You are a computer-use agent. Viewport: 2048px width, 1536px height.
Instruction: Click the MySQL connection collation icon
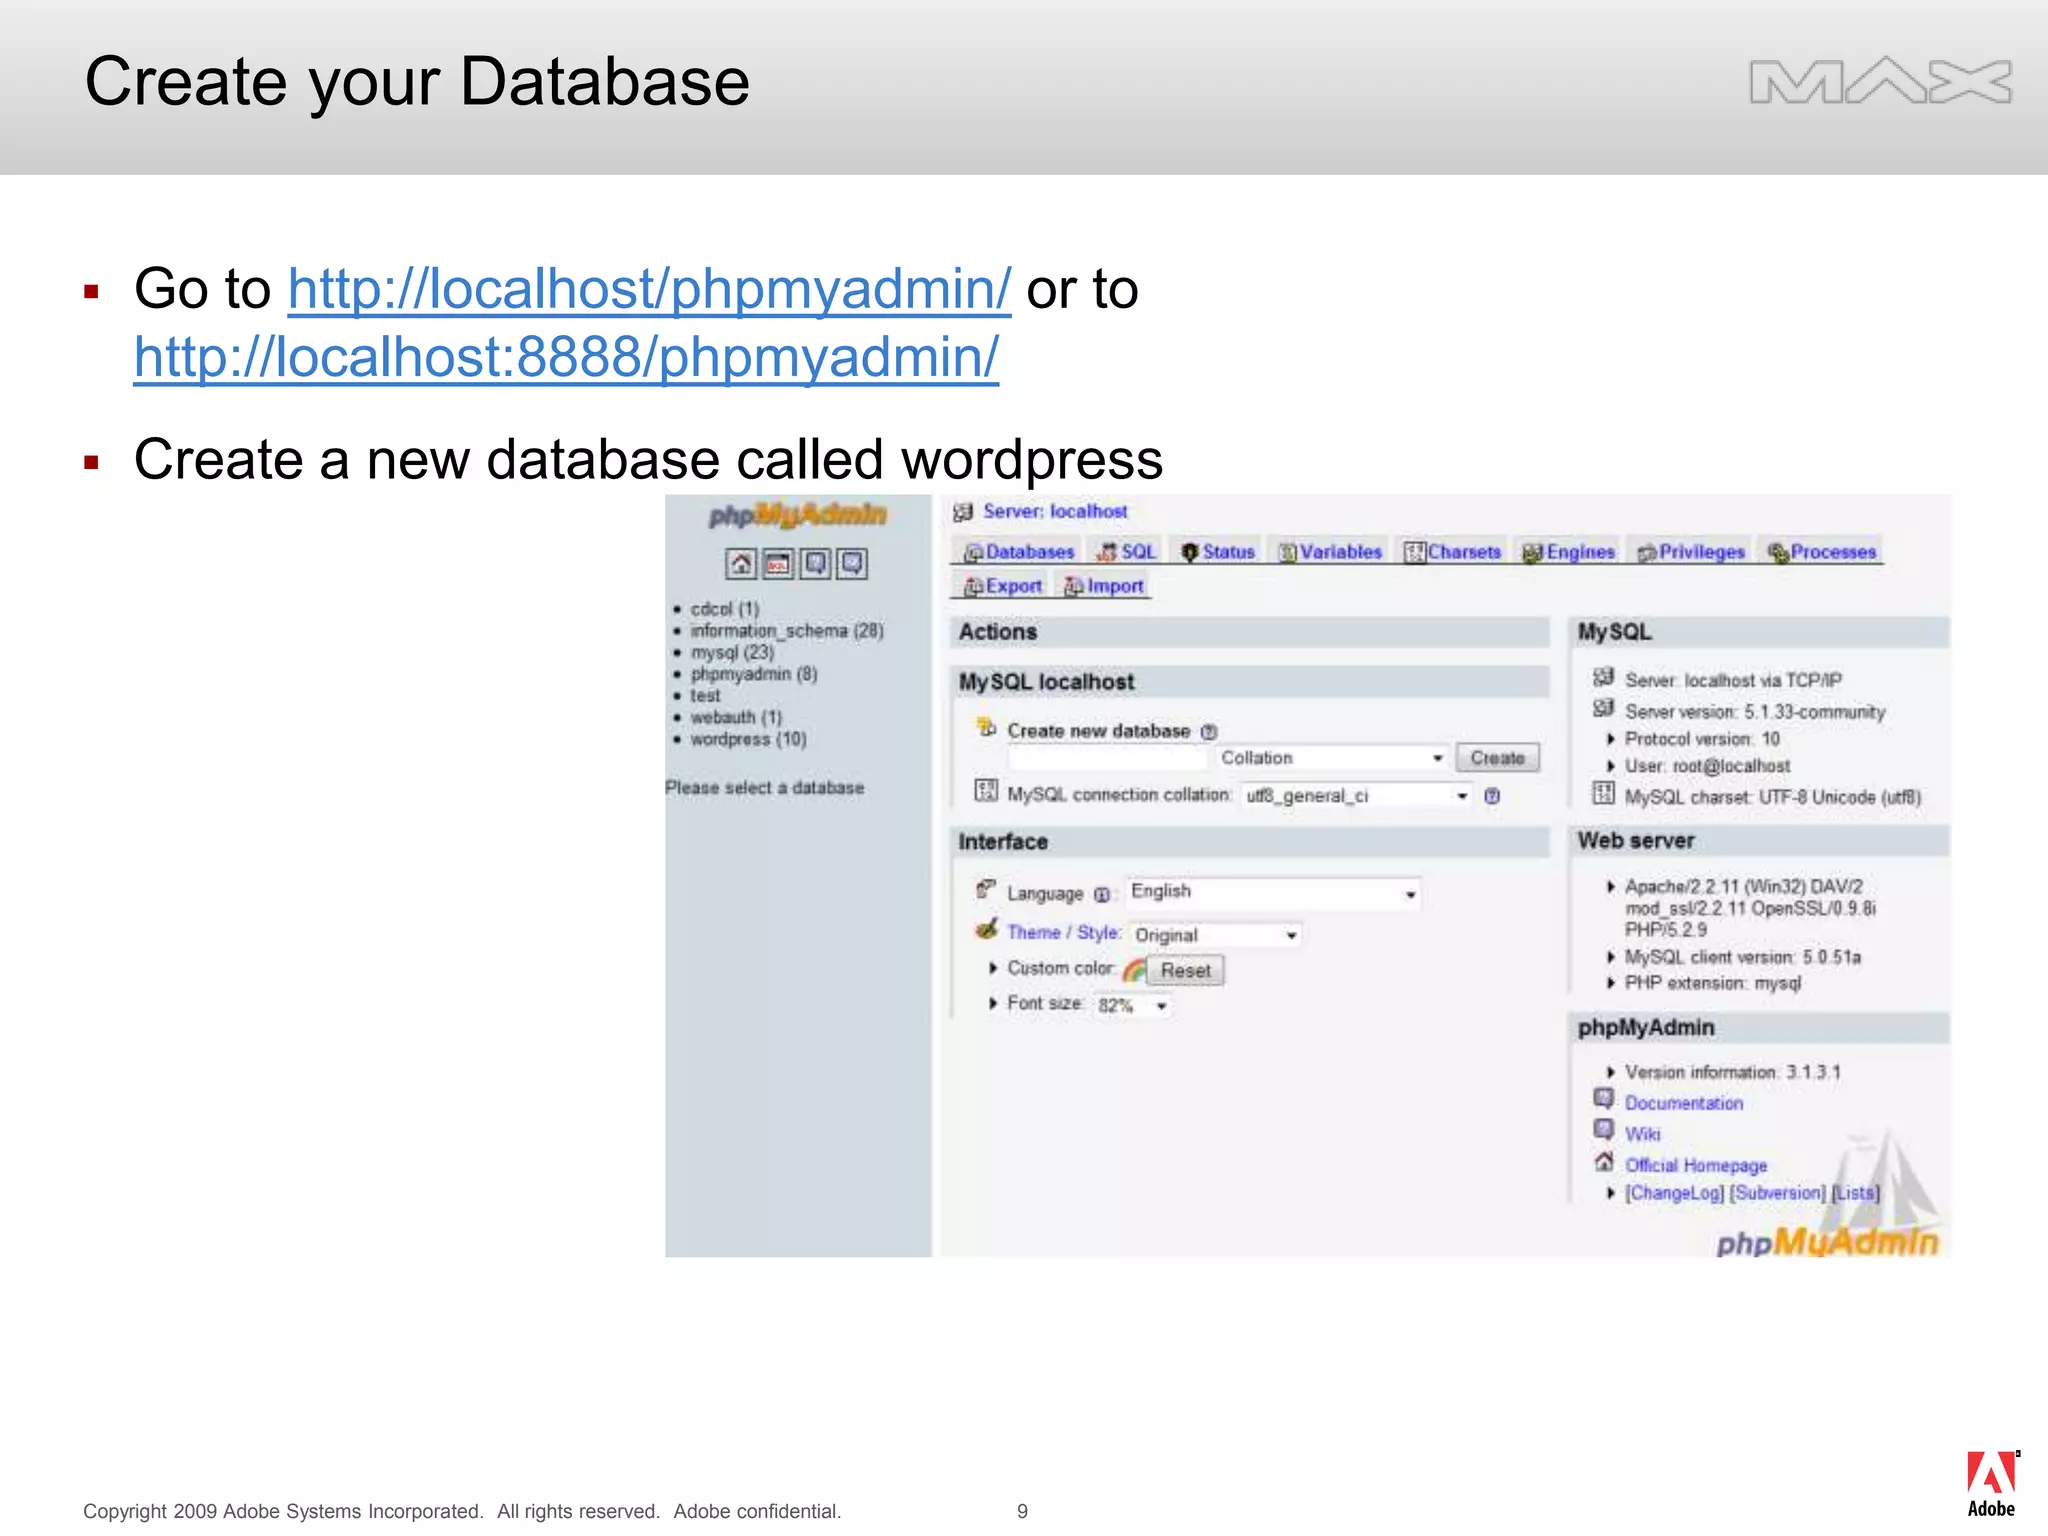point(986,791)
